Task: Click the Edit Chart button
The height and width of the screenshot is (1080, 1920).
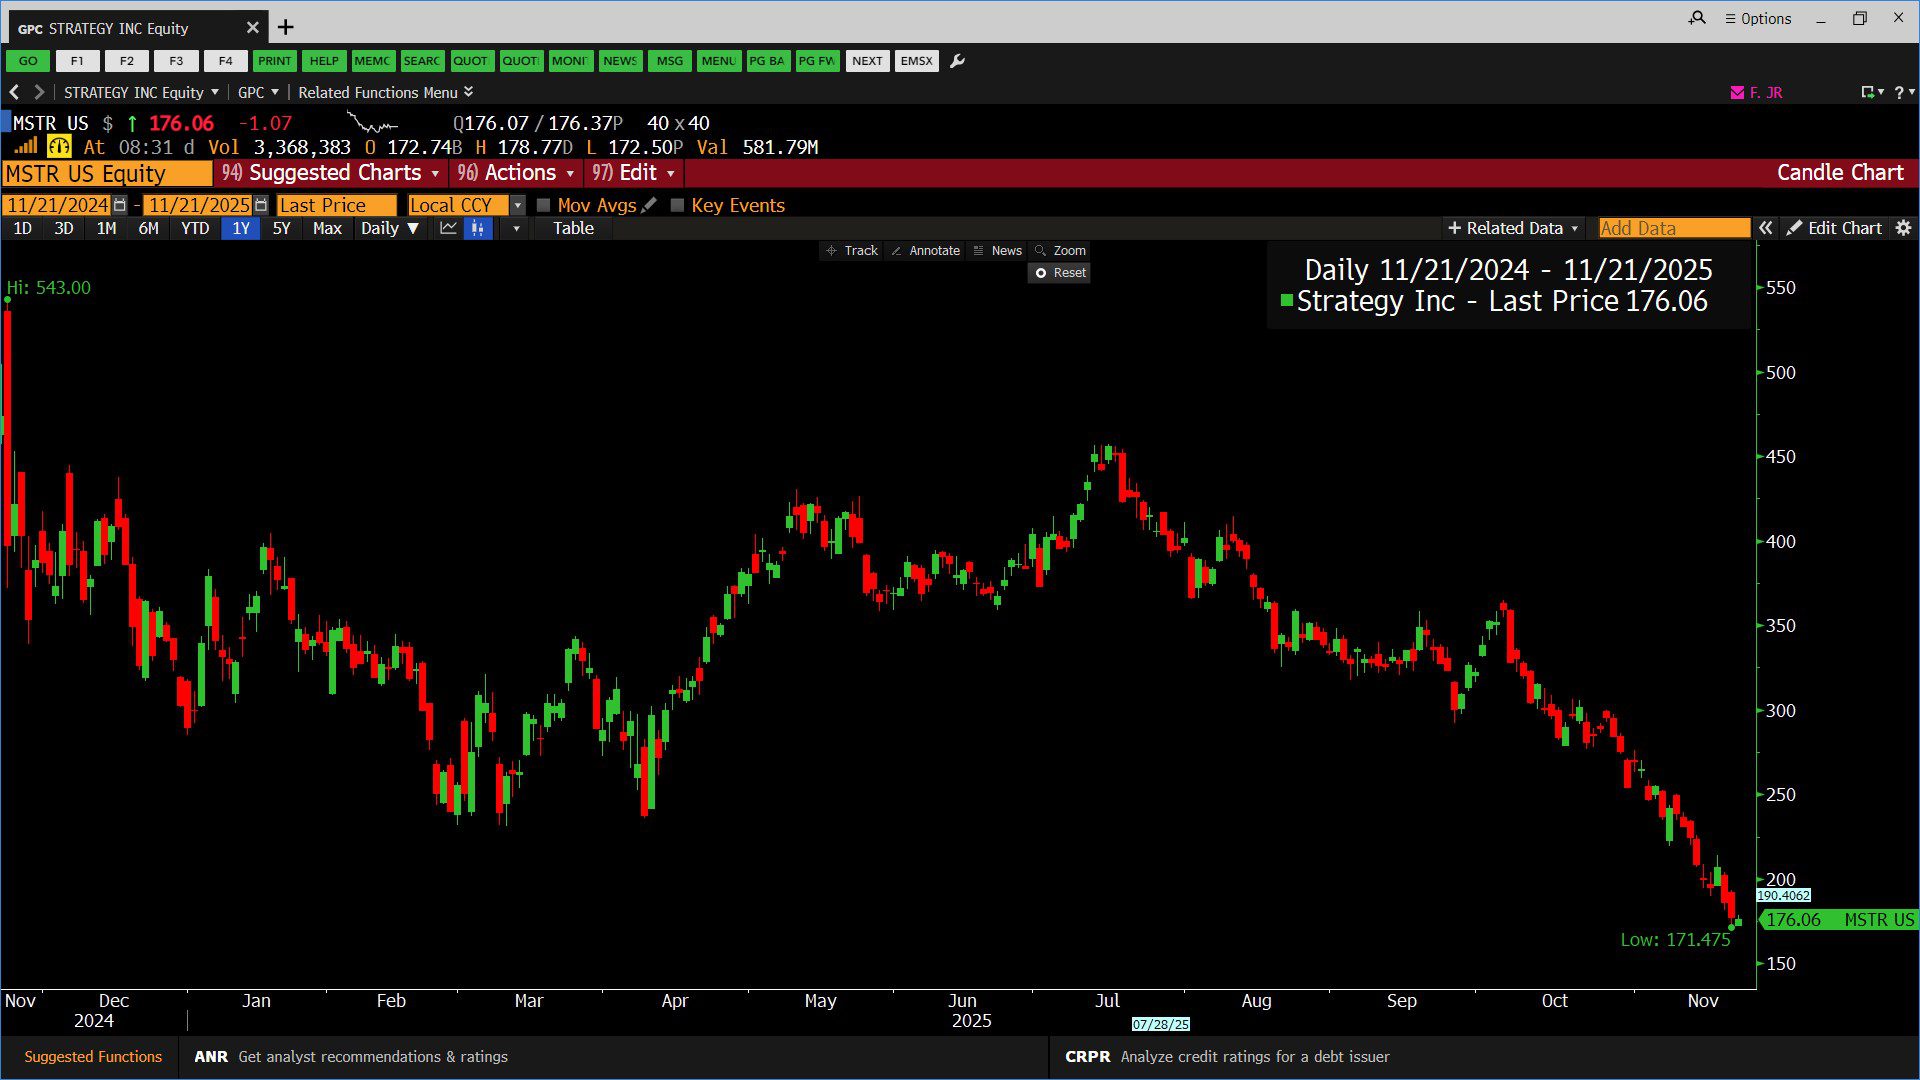Action: [1834, 228]
